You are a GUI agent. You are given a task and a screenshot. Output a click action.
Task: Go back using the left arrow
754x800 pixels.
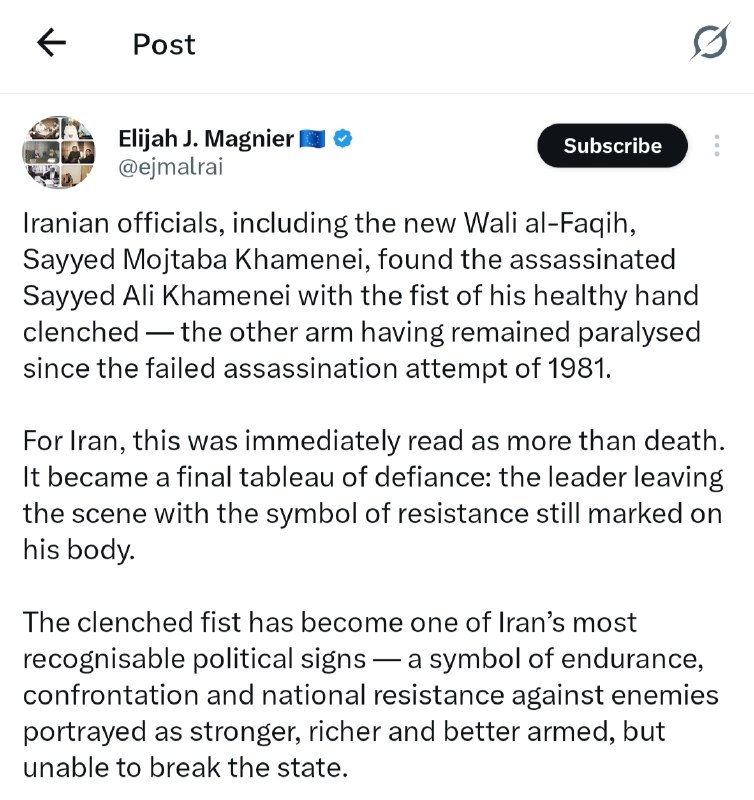[x=52, y=42]
